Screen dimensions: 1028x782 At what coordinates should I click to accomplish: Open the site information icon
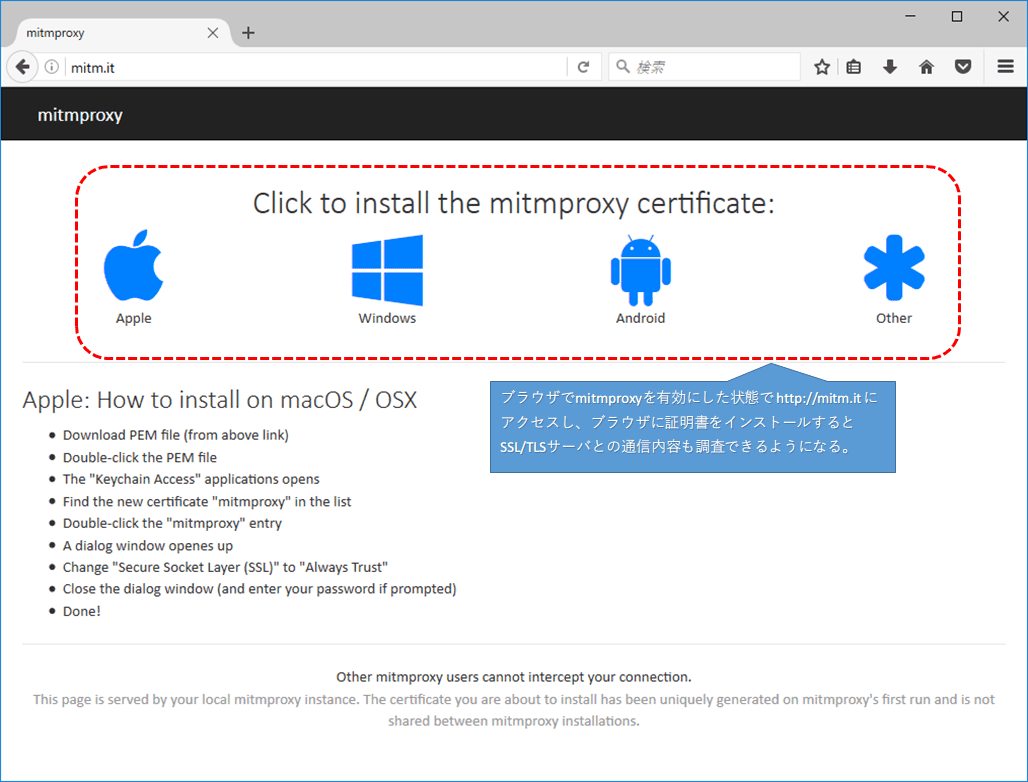coord(52,67)
